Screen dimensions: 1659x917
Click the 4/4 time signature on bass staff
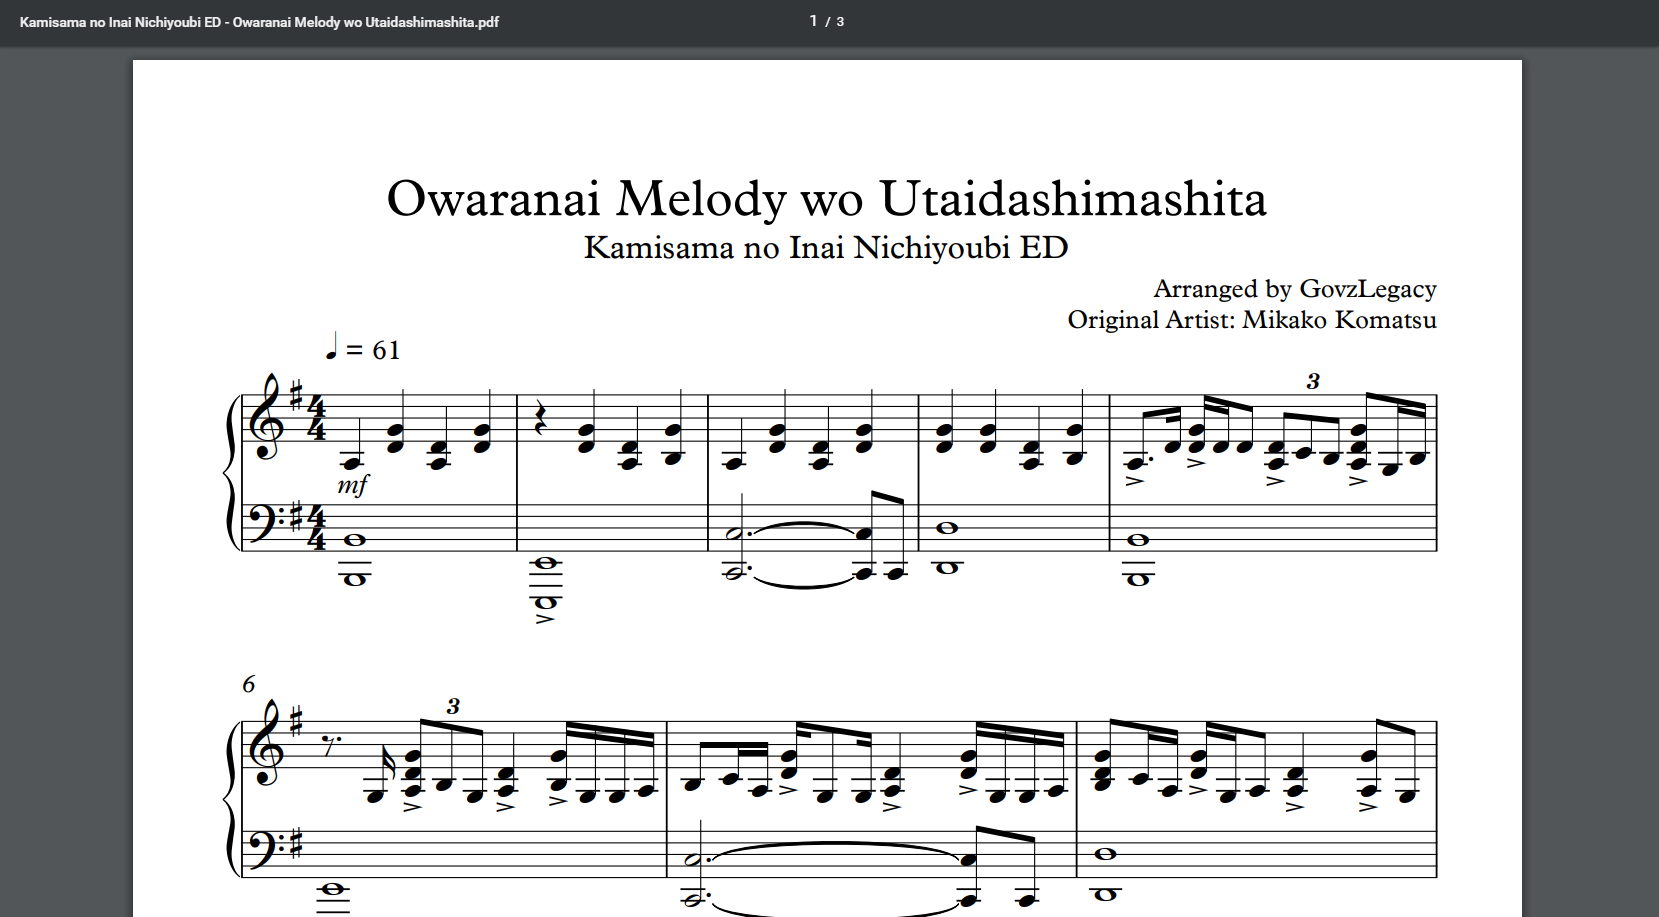[x=316, y=528]
